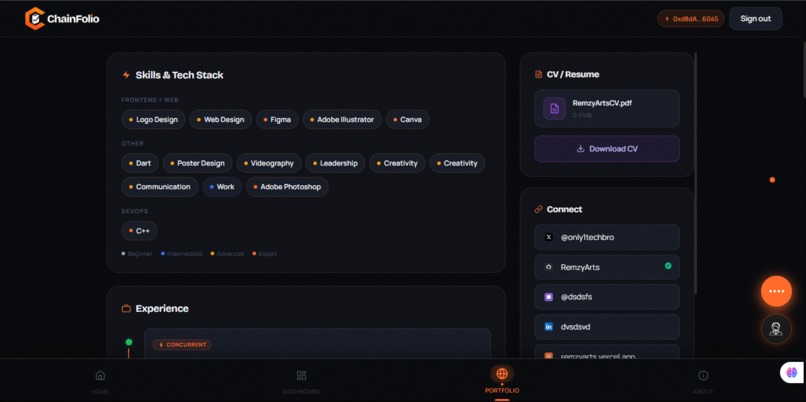Click the download arrow icon in Download CV

tap(580, 149)
